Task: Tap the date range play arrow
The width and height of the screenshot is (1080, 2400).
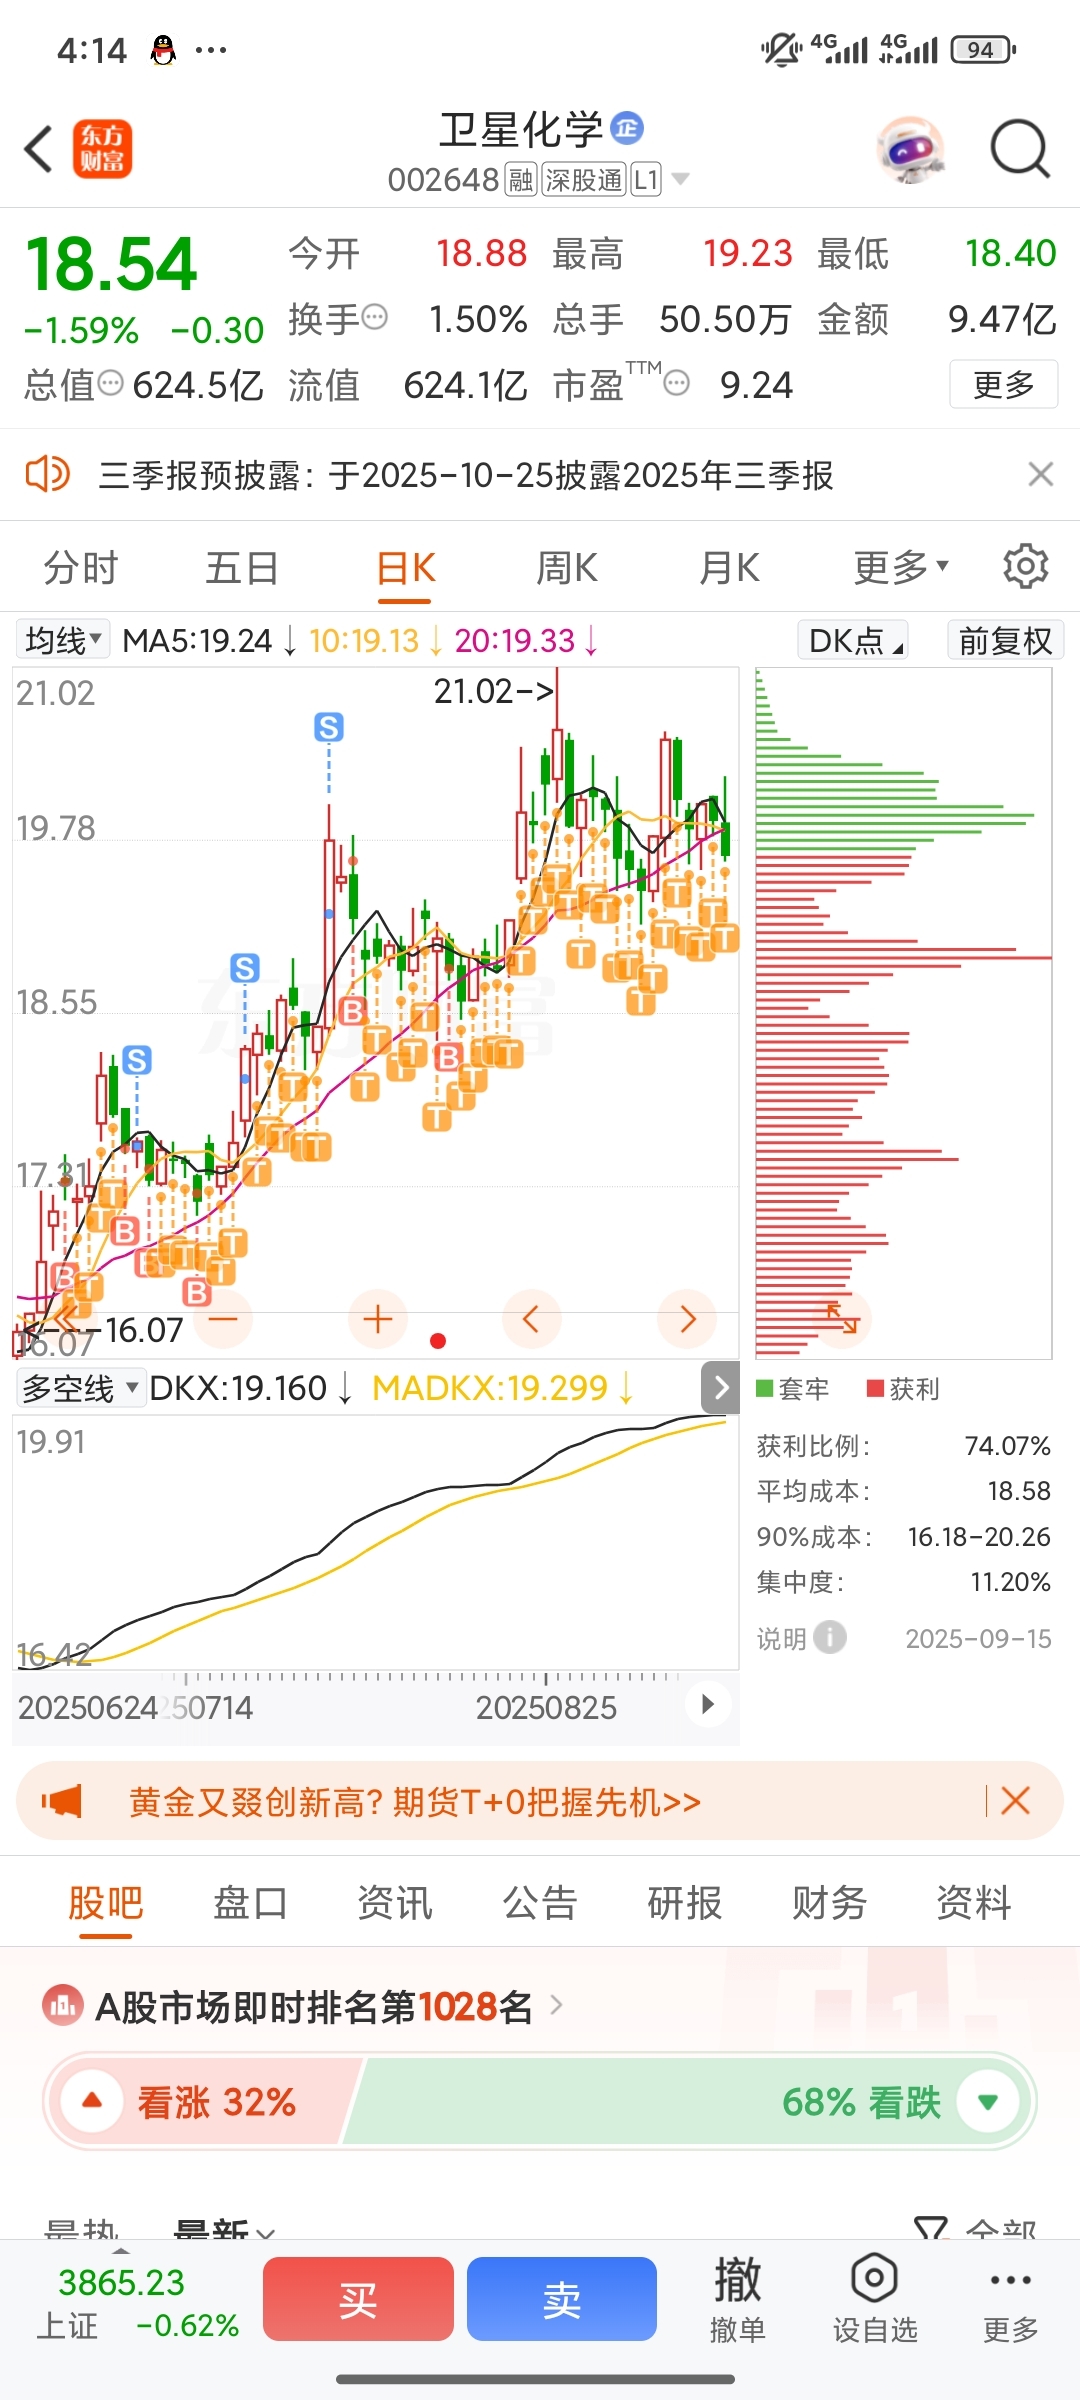Action: click(x=708, y=1705)
